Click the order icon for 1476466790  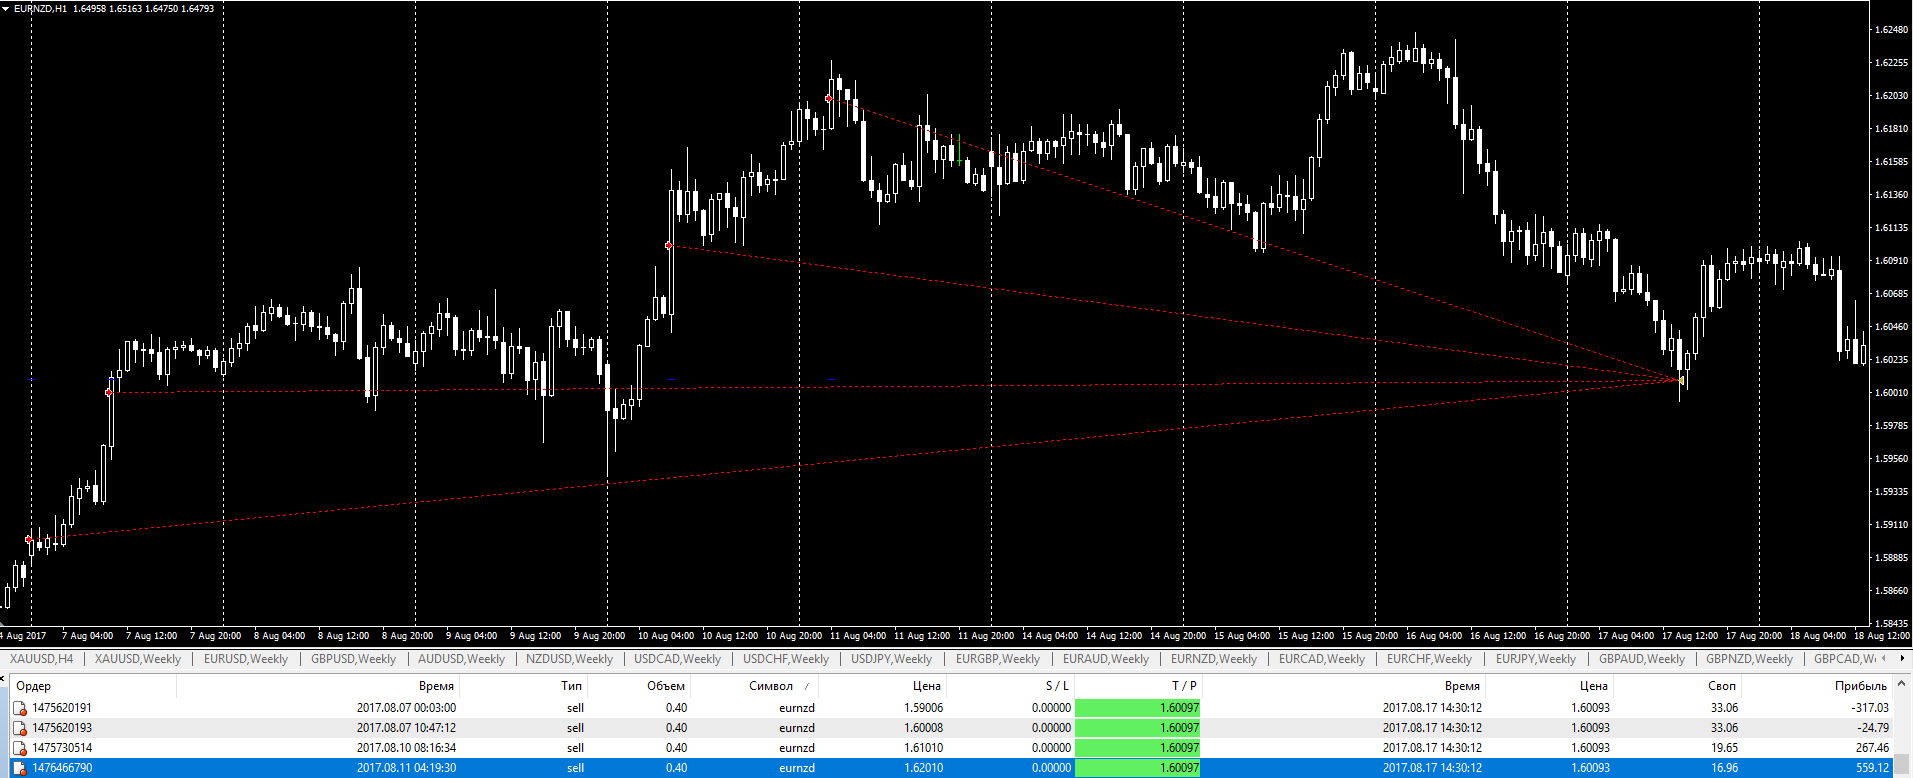(20, 768)
